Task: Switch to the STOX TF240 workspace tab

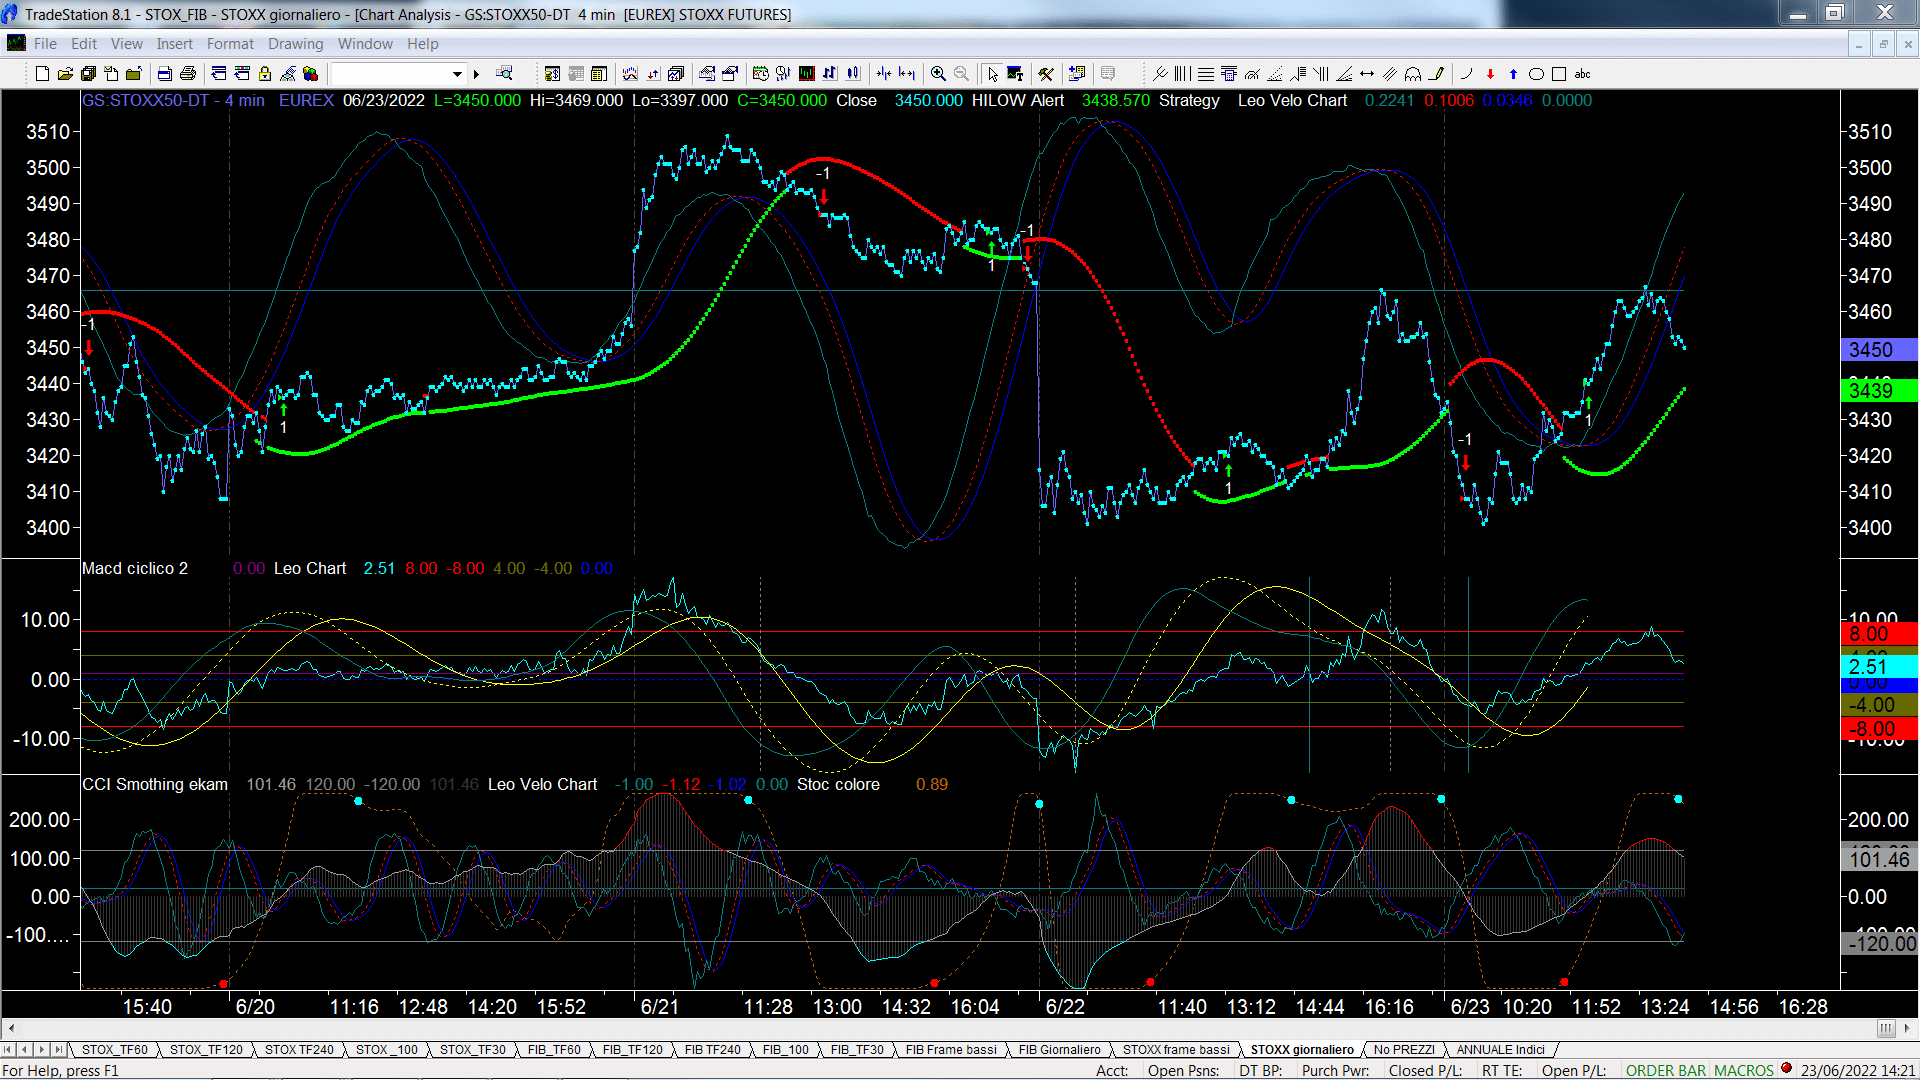Action: click(x=299, y=1050)
